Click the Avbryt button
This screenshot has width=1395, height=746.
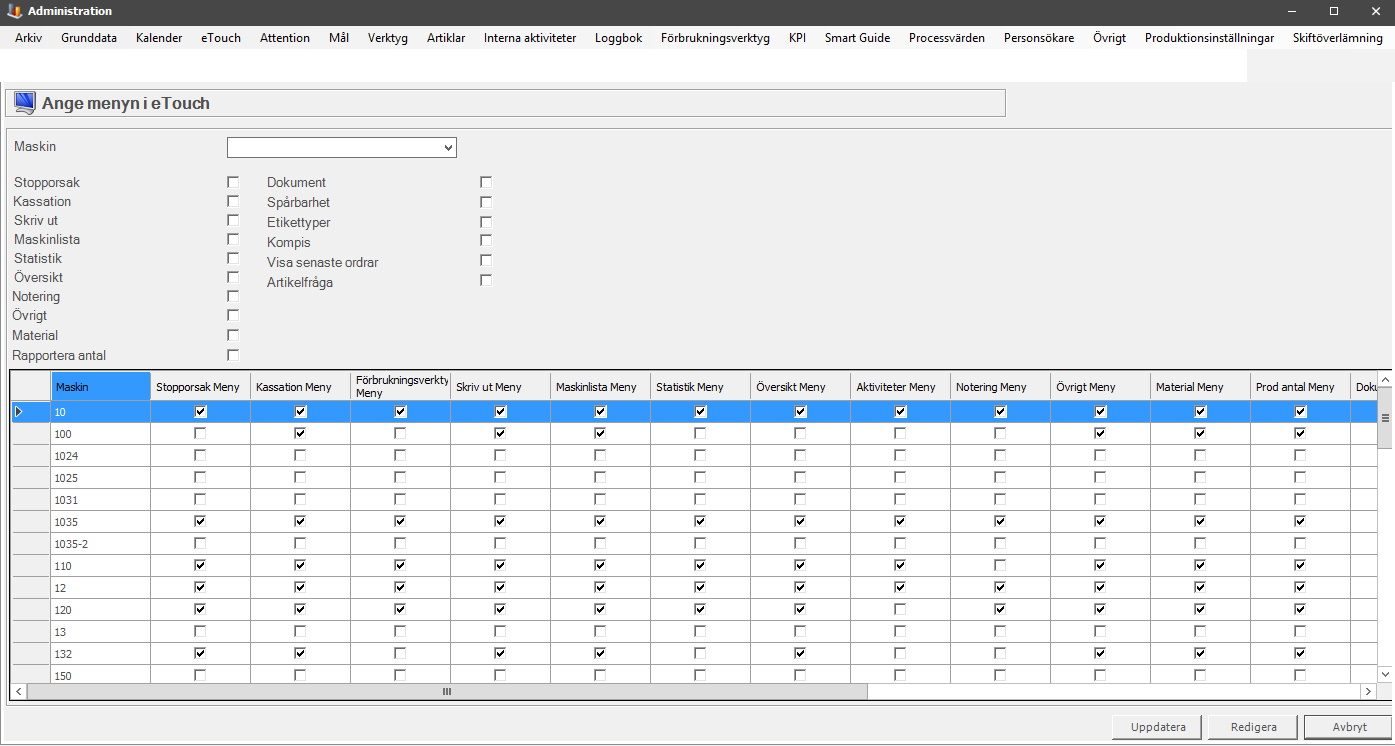pos(1347,727)
